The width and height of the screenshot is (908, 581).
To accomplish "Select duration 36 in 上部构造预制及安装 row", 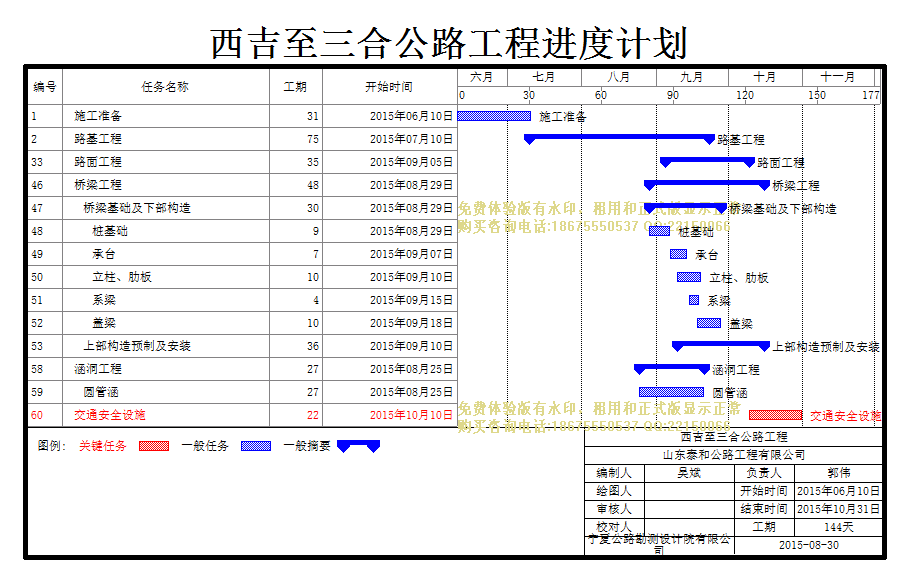I will pos(313,346).
